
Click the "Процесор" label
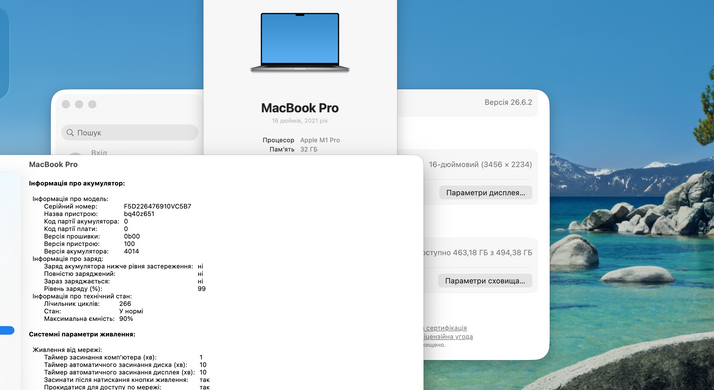pos(278,140)
